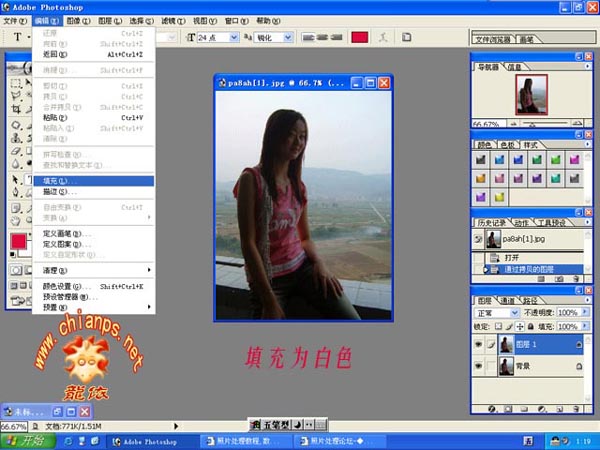The height and width of the screenshot is (450, 600).
Task: Select the Eraser tool
Action: pyautogui.click(x=16, y=151)
